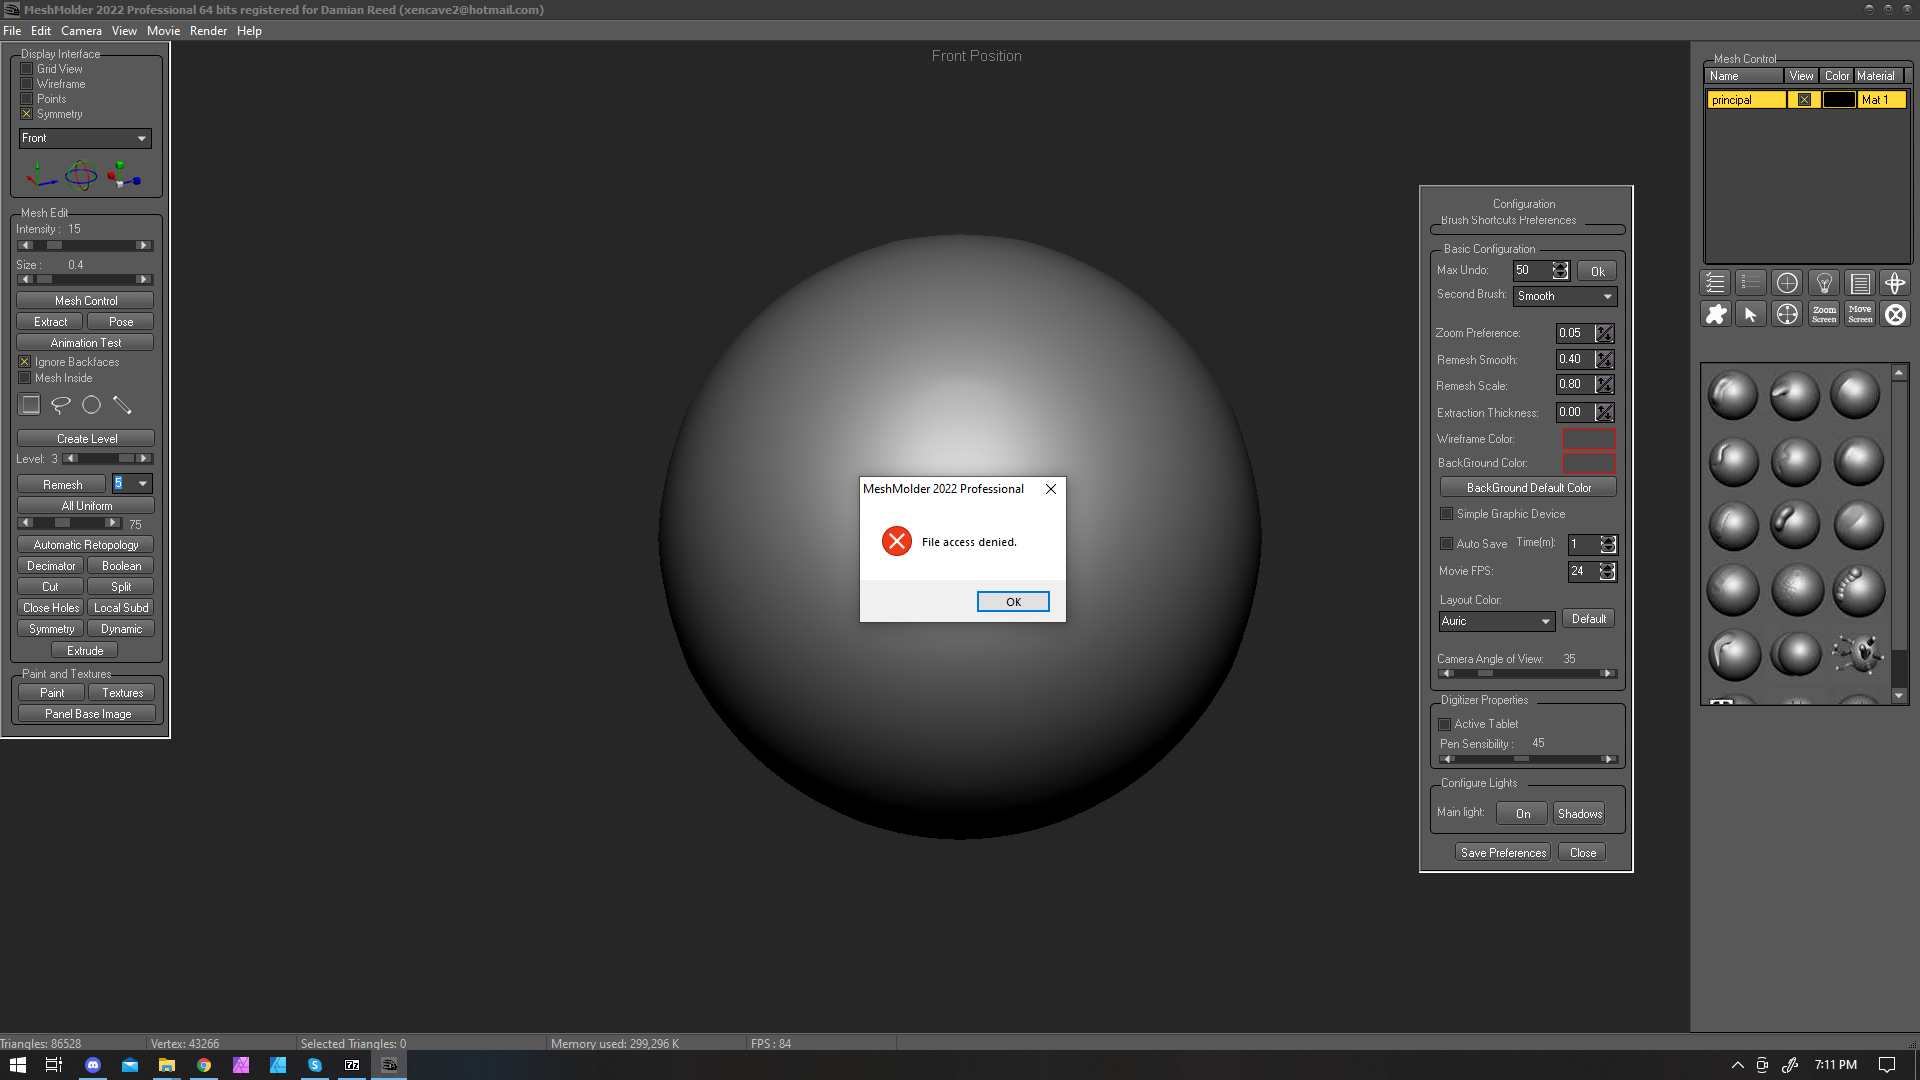The image size is (1920, 1080).
Task: Open the Front view dropdown
Action: (85, 138)
